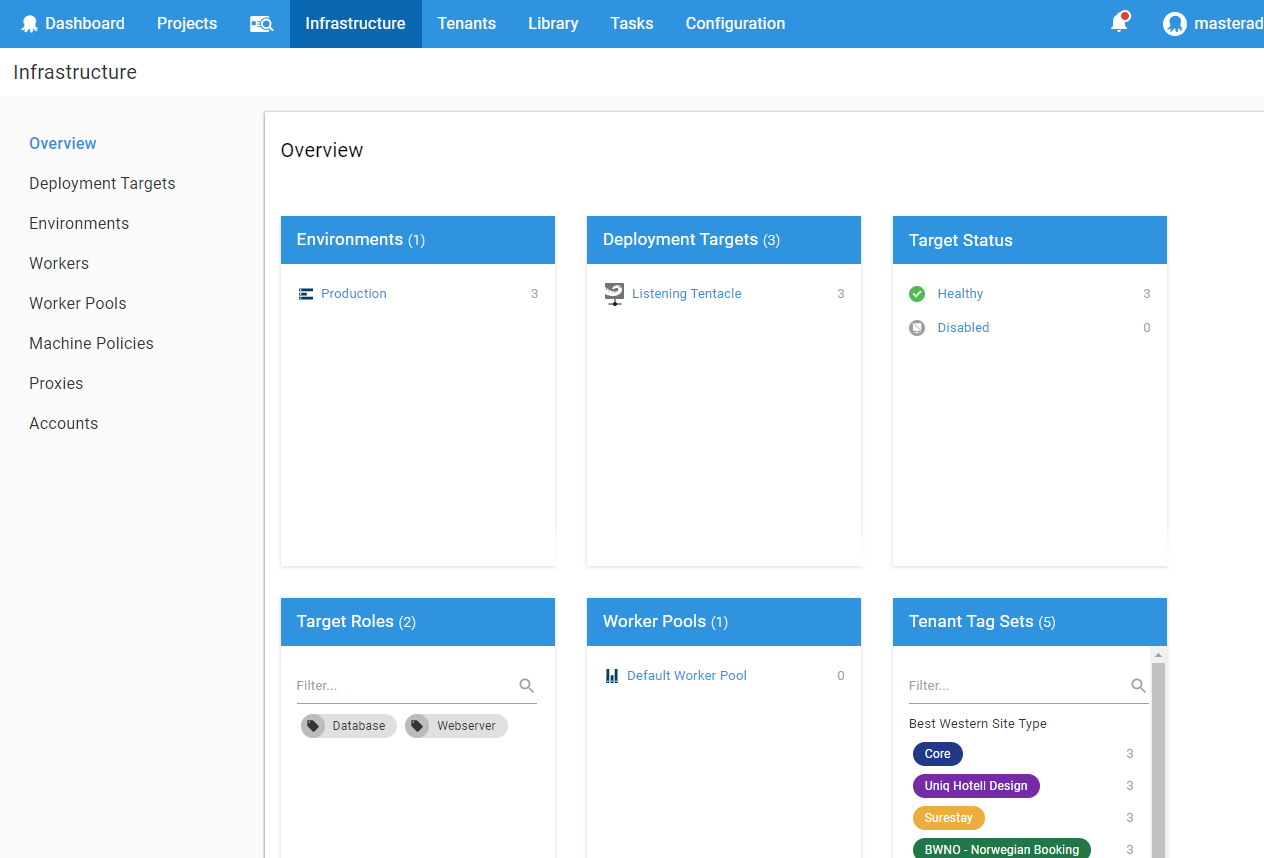Click the Production environment icon

coord(306,294)
